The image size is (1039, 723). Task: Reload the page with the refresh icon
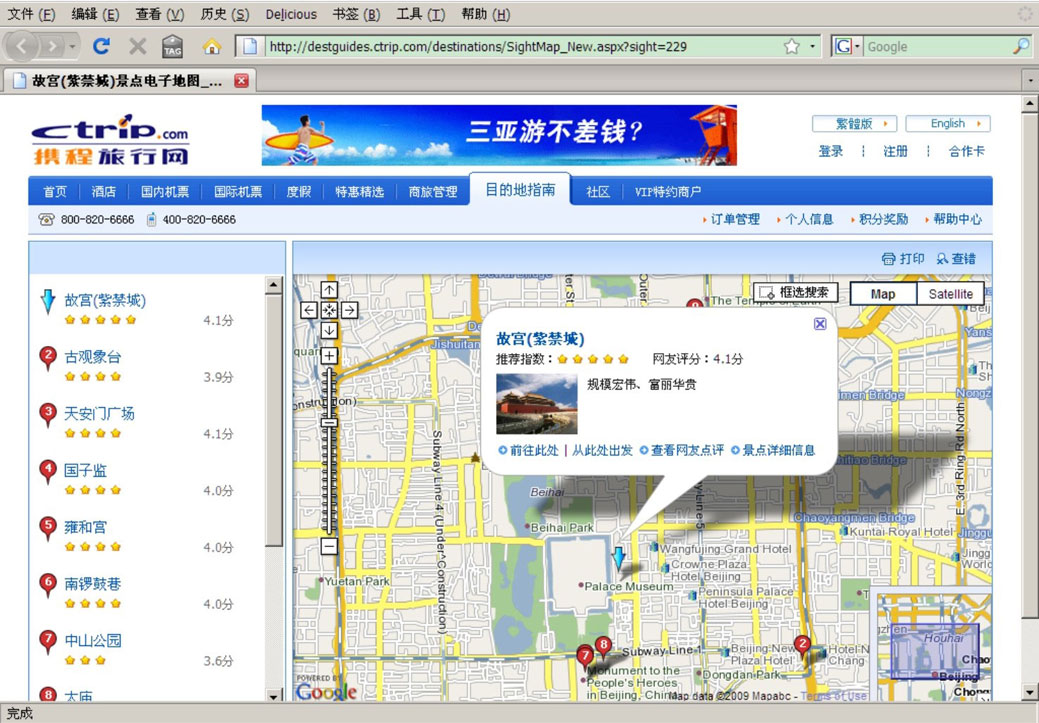101,46
